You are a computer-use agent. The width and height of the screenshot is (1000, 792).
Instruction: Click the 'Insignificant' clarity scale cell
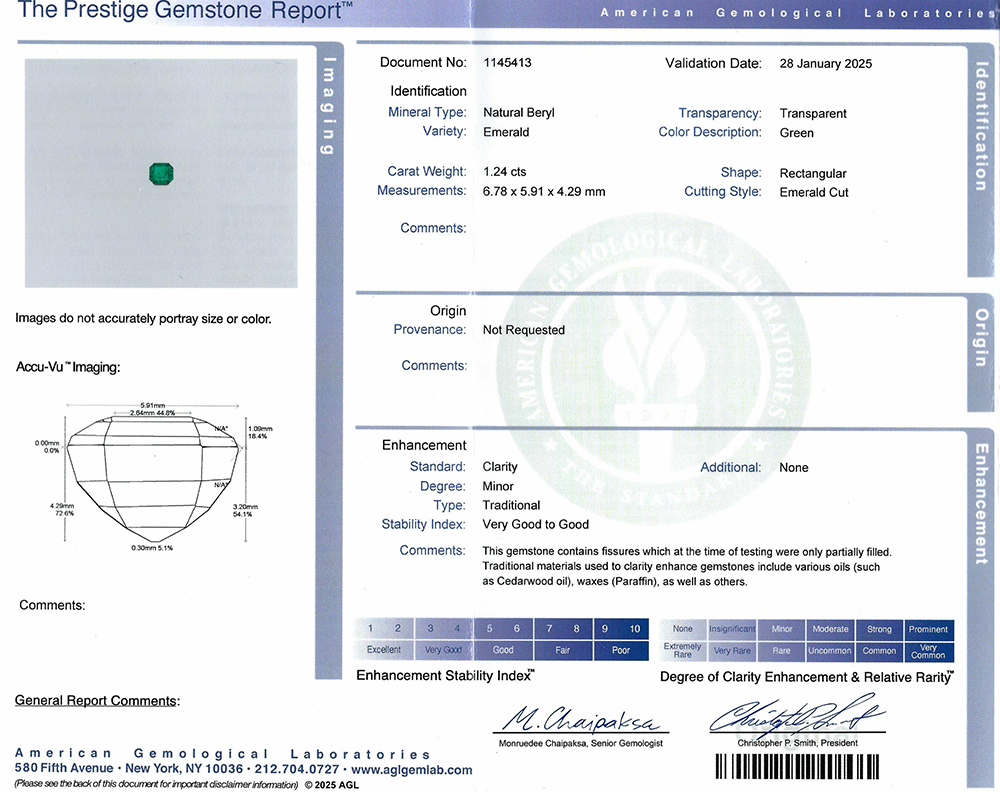click(x=732, y=629)
